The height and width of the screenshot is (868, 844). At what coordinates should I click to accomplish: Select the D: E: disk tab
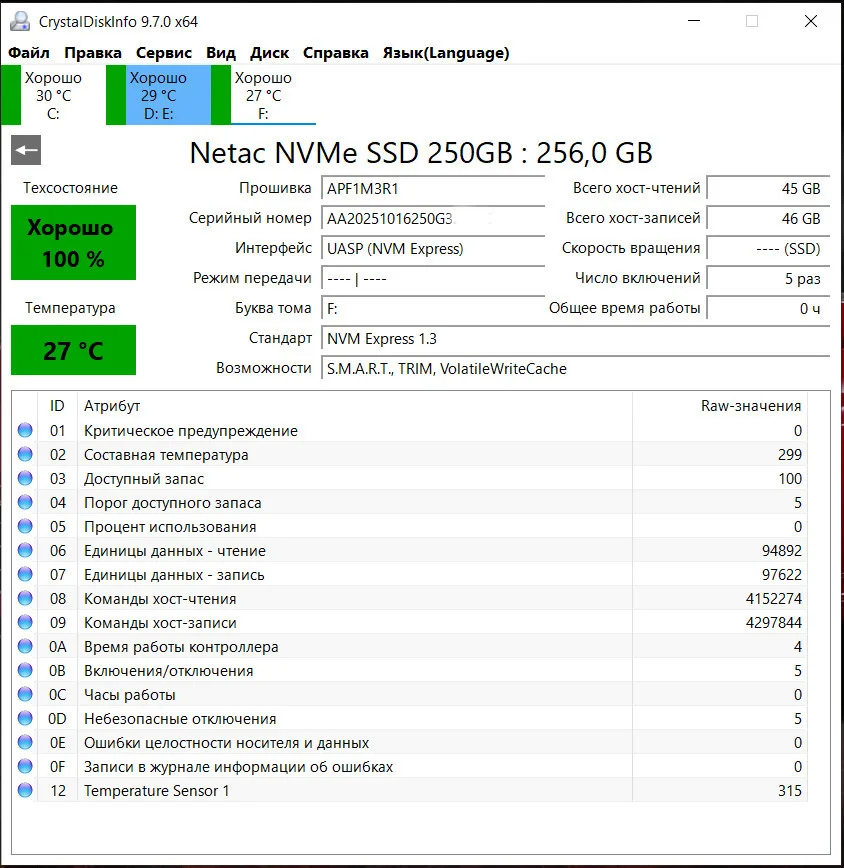pyautogui.click(x=158, y=95)
